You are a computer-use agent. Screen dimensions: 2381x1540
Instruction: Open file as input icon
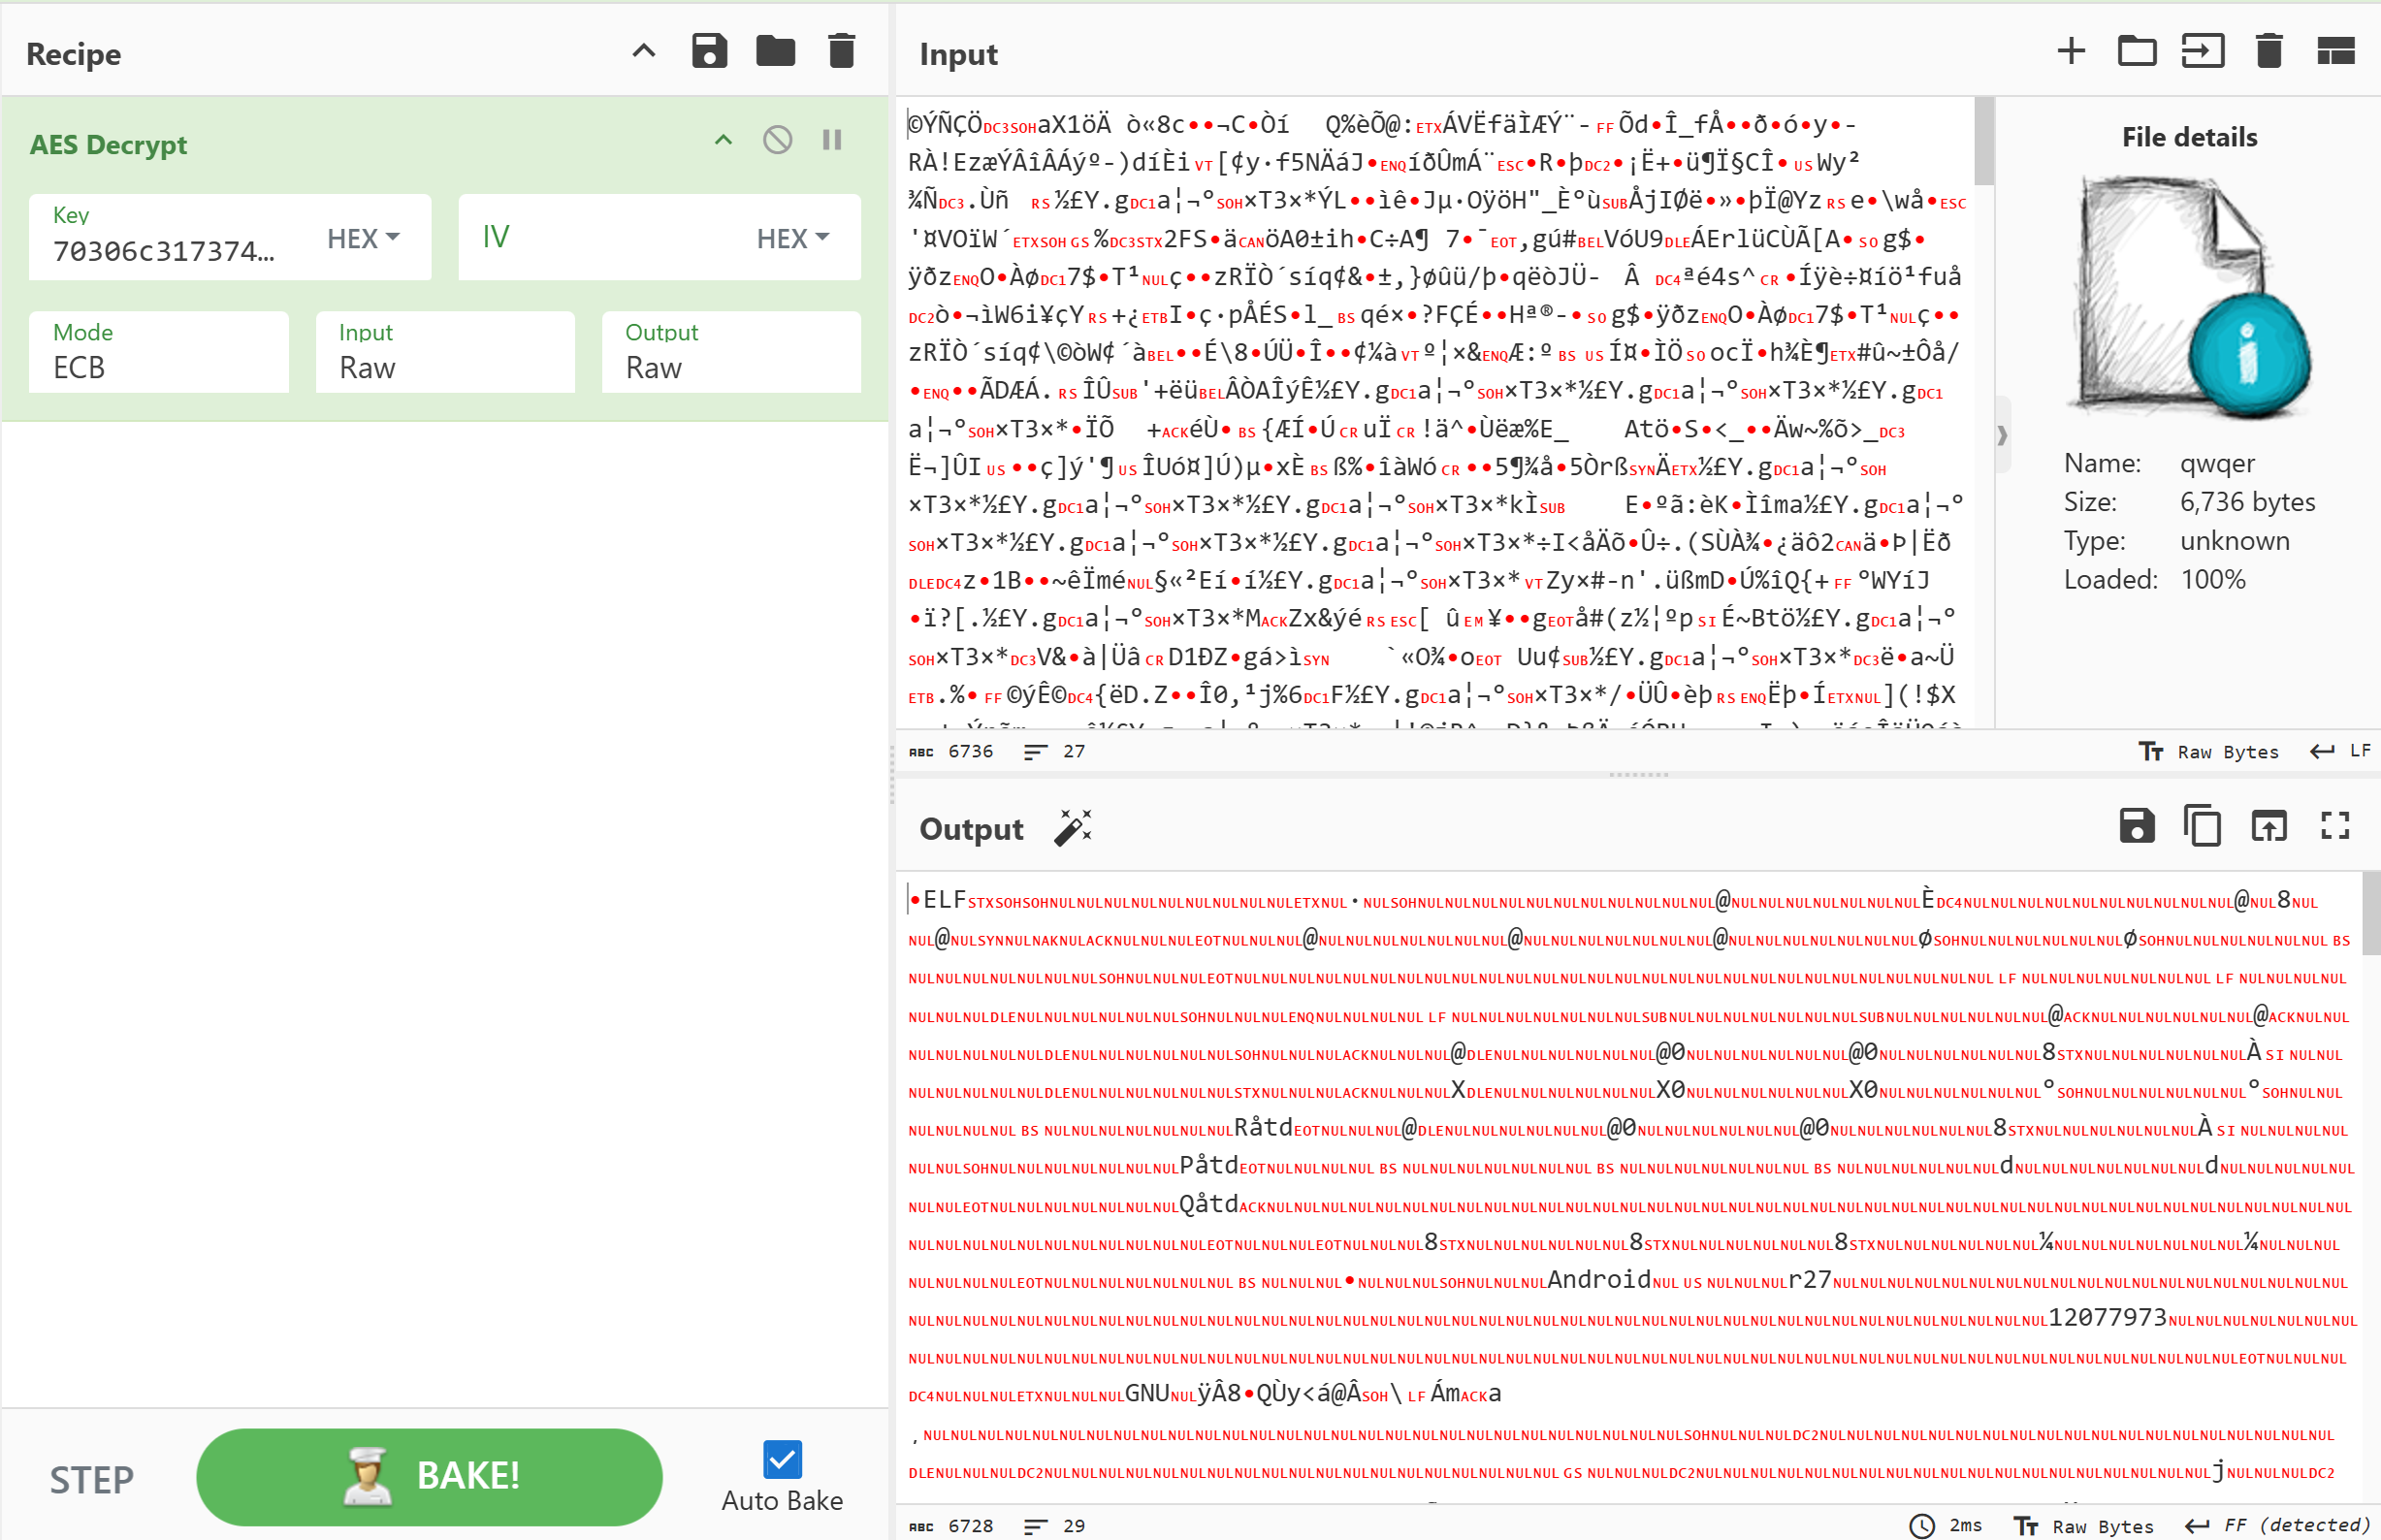(2202, 51)
